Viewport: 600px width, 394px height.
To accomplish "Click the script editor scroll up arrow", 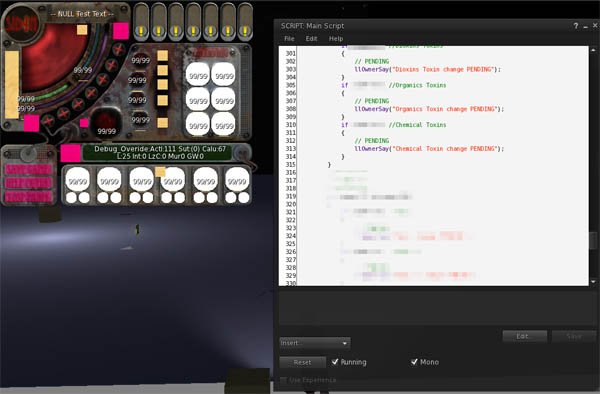I will point(593,50).
